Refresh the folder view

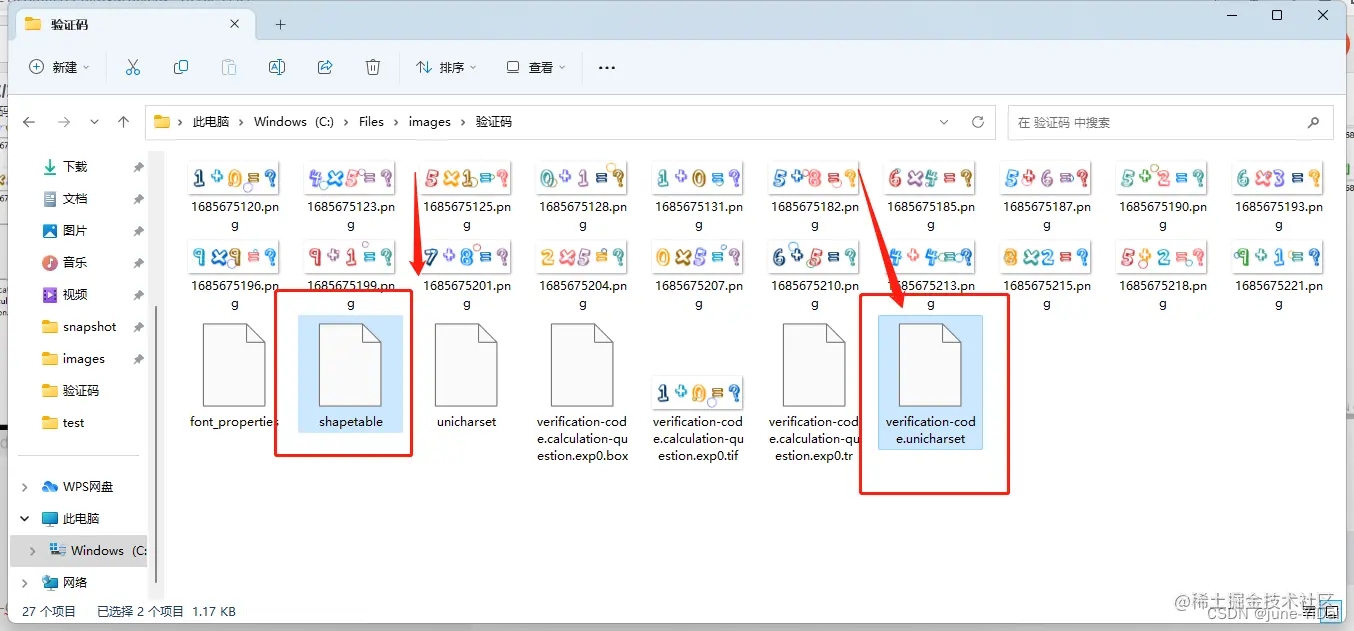coord(978,122)
